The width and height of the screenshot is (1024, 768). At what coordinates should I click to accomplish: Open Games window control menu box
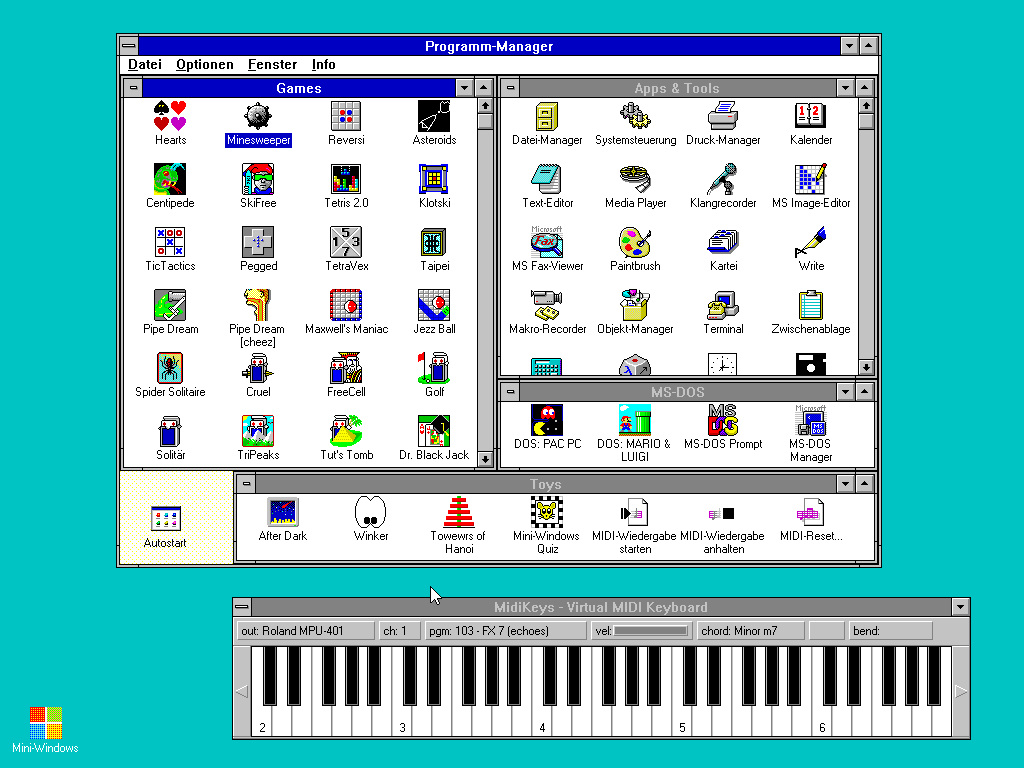(x=133, y=88)
